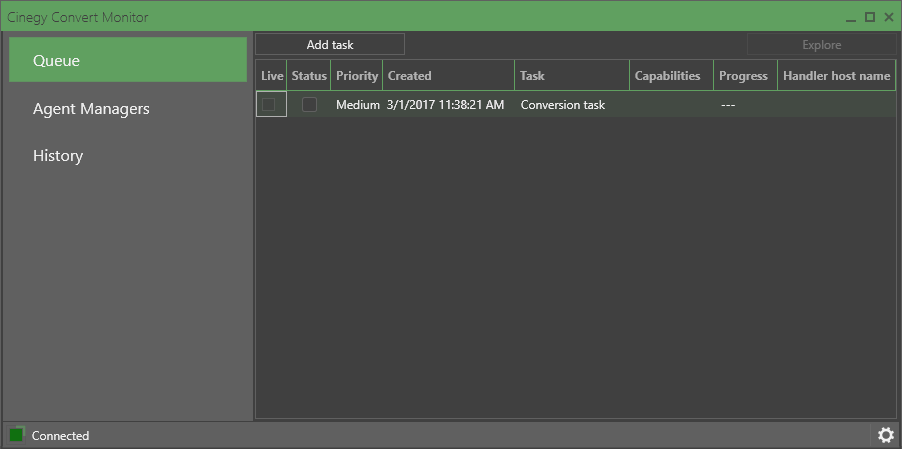This screenshot has height=449, width=902.
Task: Toggle the Live checkbox for Conversion task
Action: [x=269, y=104]
